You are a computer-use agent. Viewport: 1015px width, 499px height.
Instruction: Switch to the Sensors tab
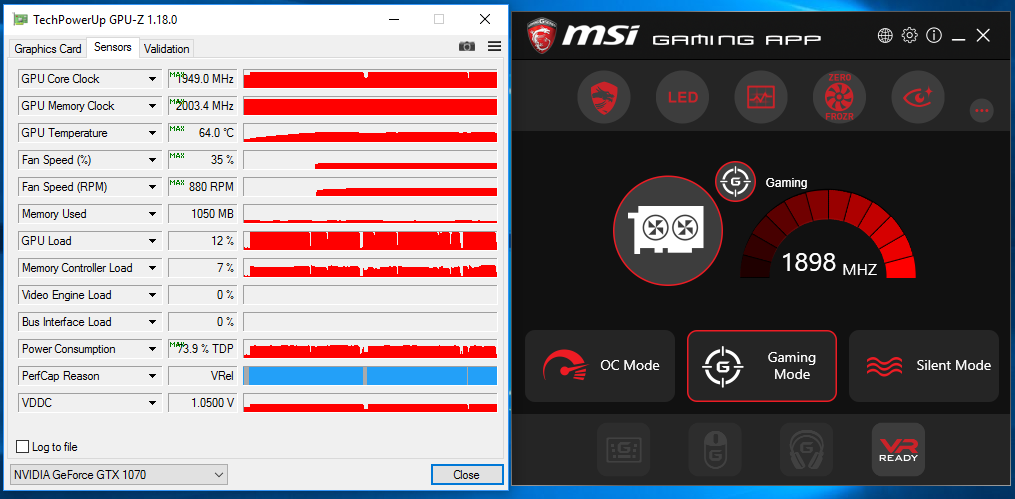(113, 47)
